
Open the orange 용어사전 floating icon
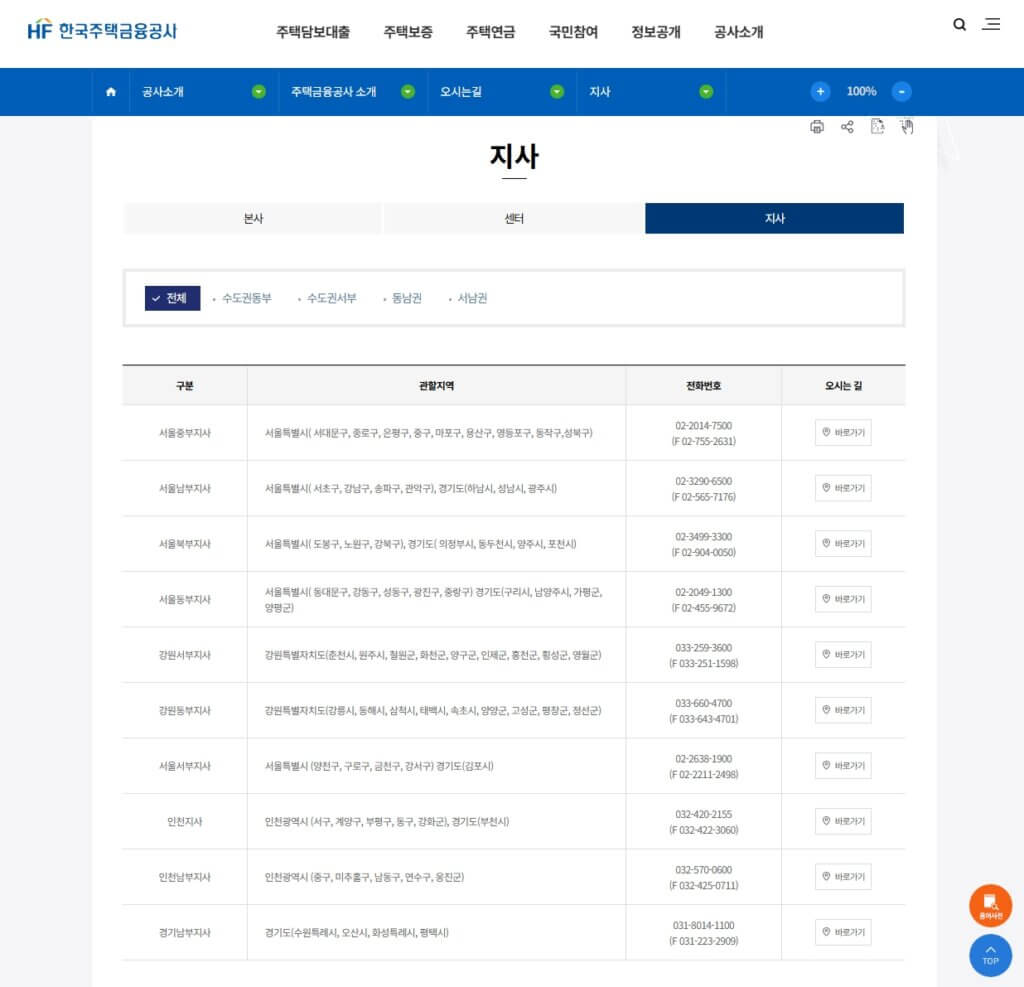click(x=990, y=905)
